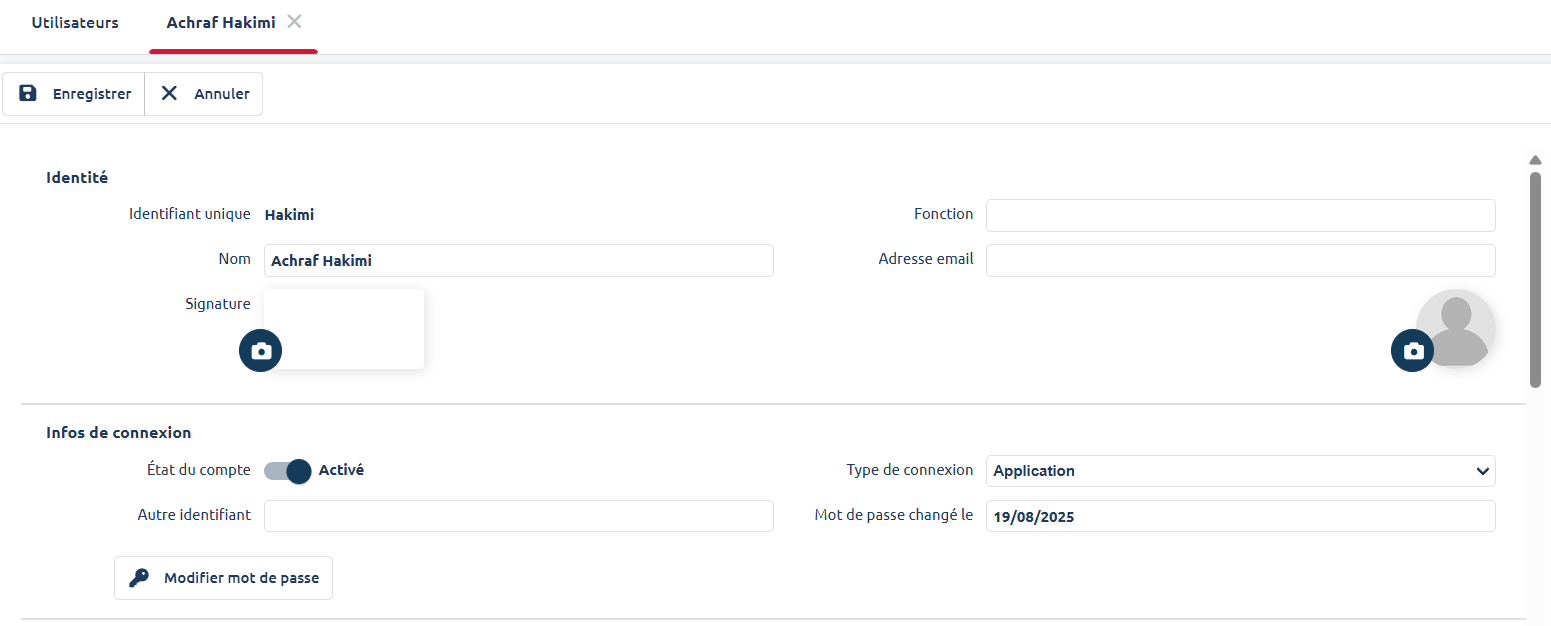The height and width of the screenshot is (626, 1551).
Task: Close the Achraf Hakimi tab
Action: [294, 22]
